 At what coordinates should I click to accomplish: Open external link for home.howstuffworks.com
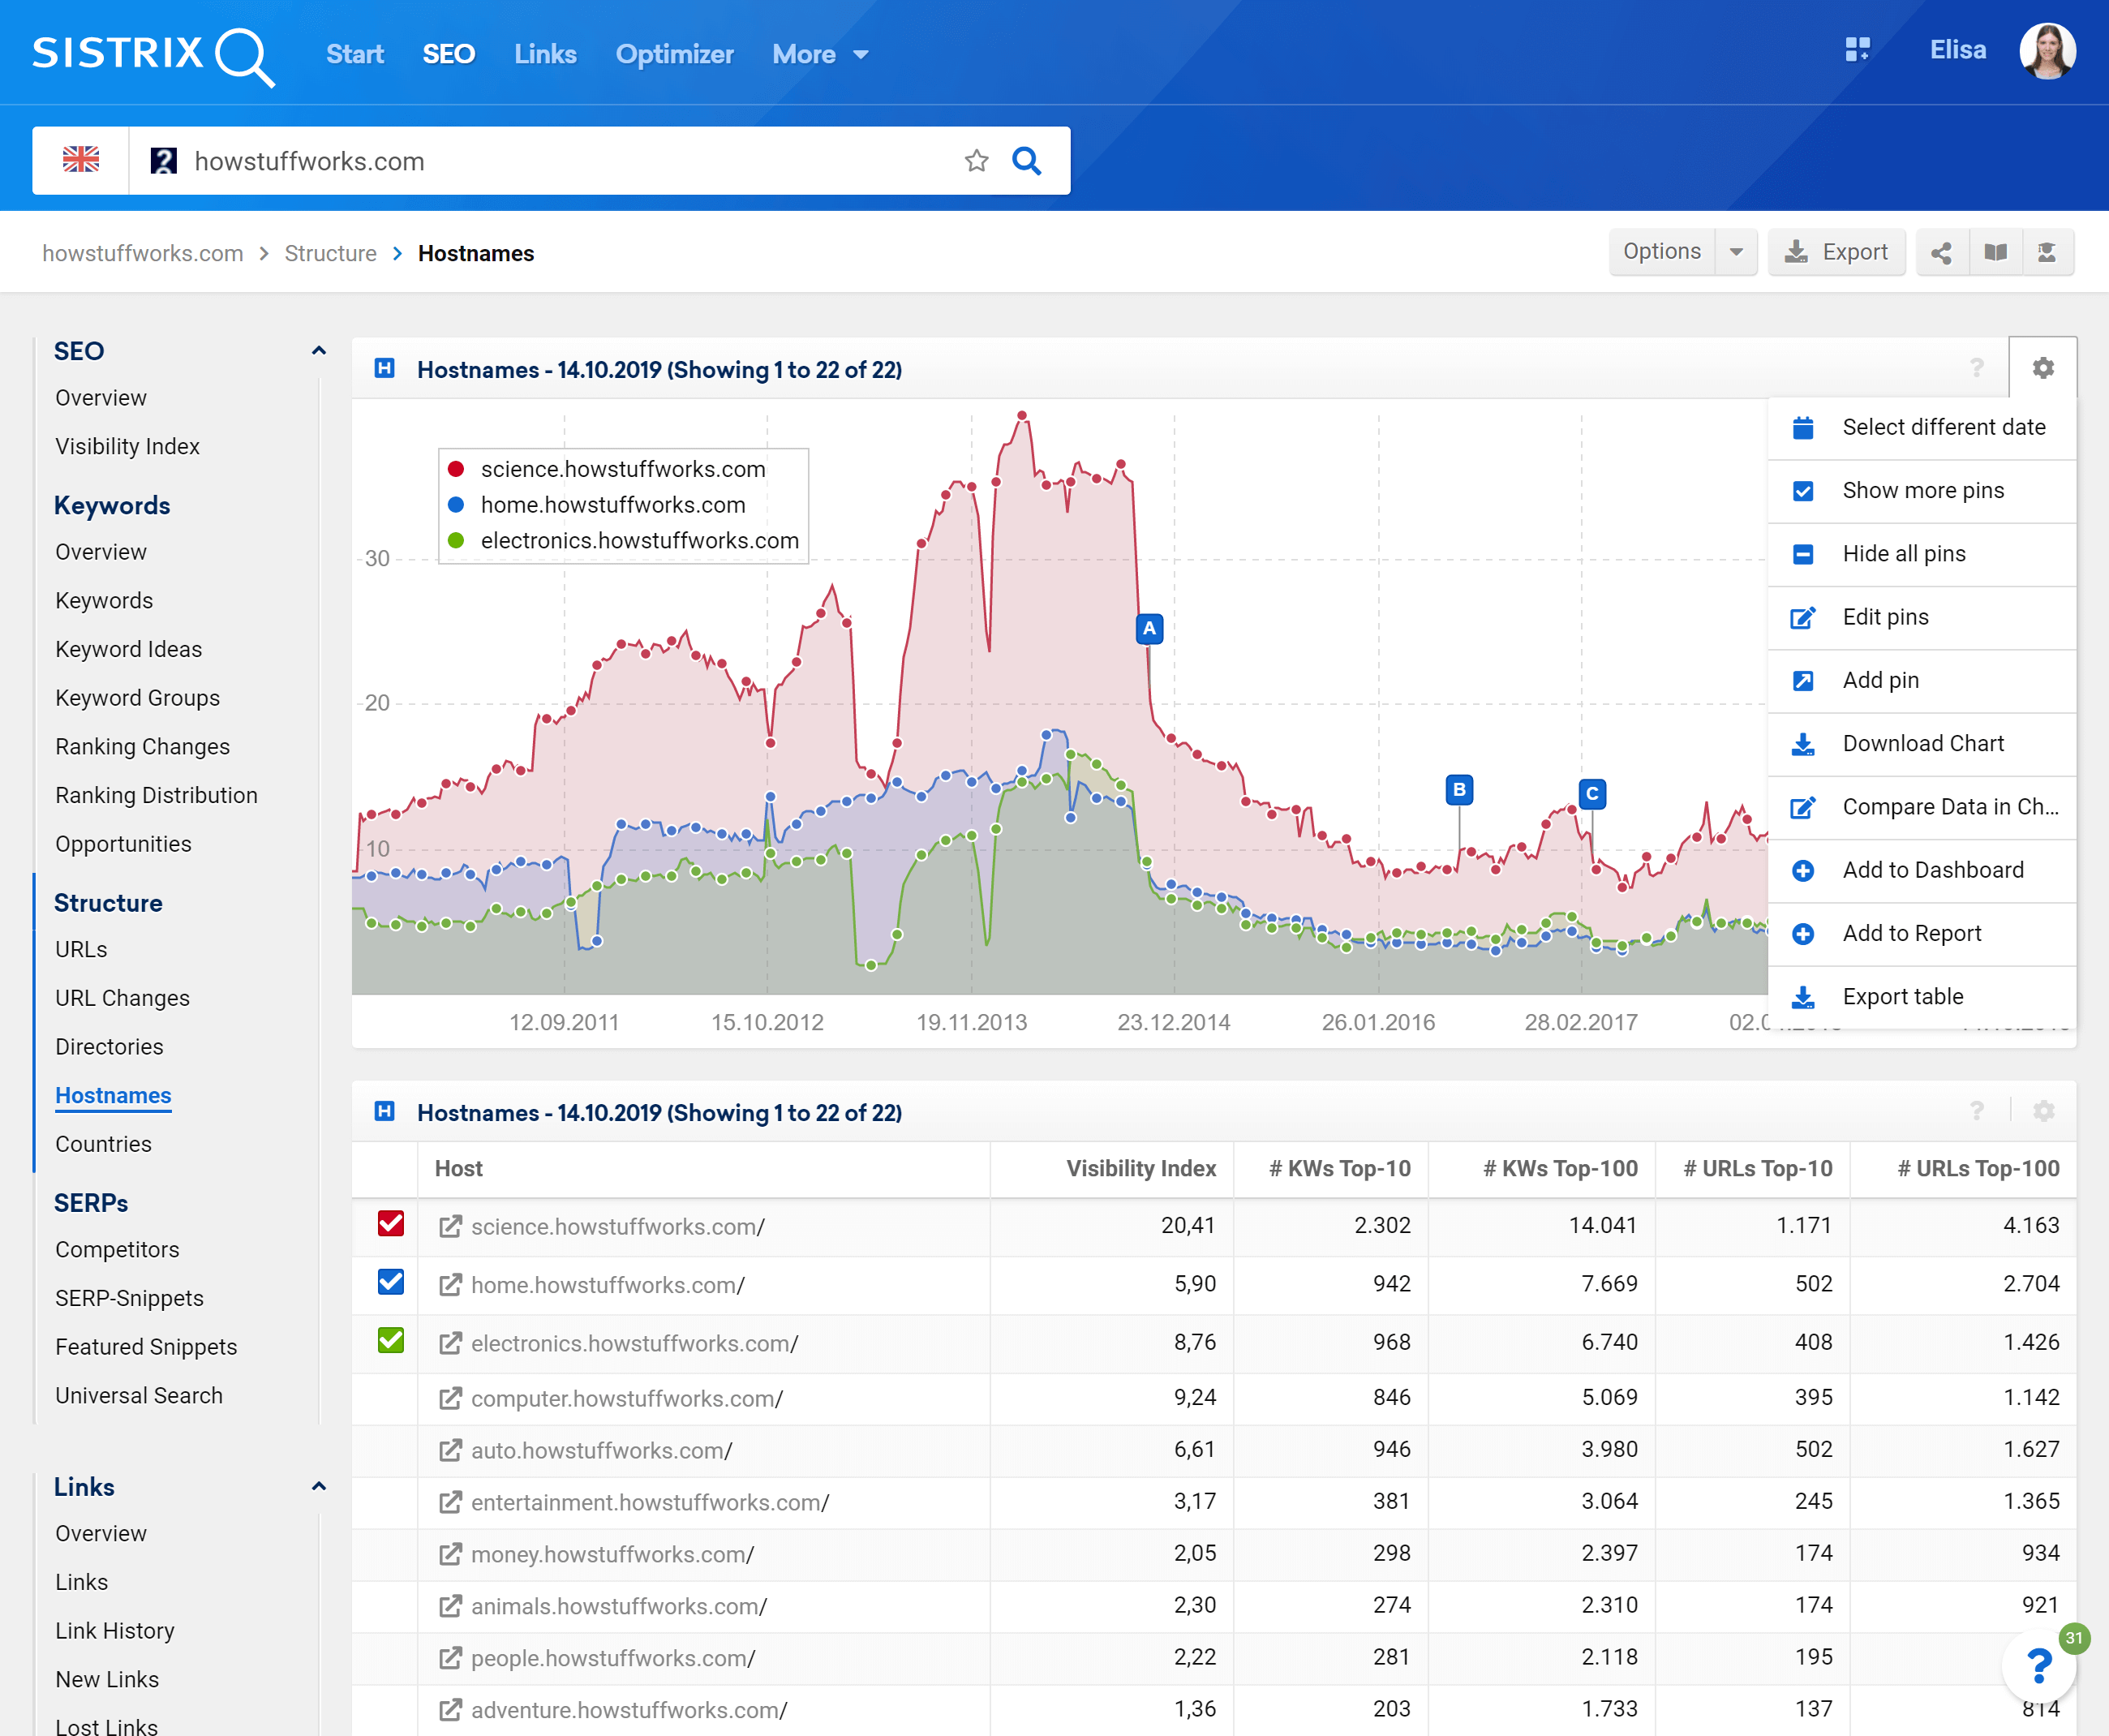click(450, 1284)
